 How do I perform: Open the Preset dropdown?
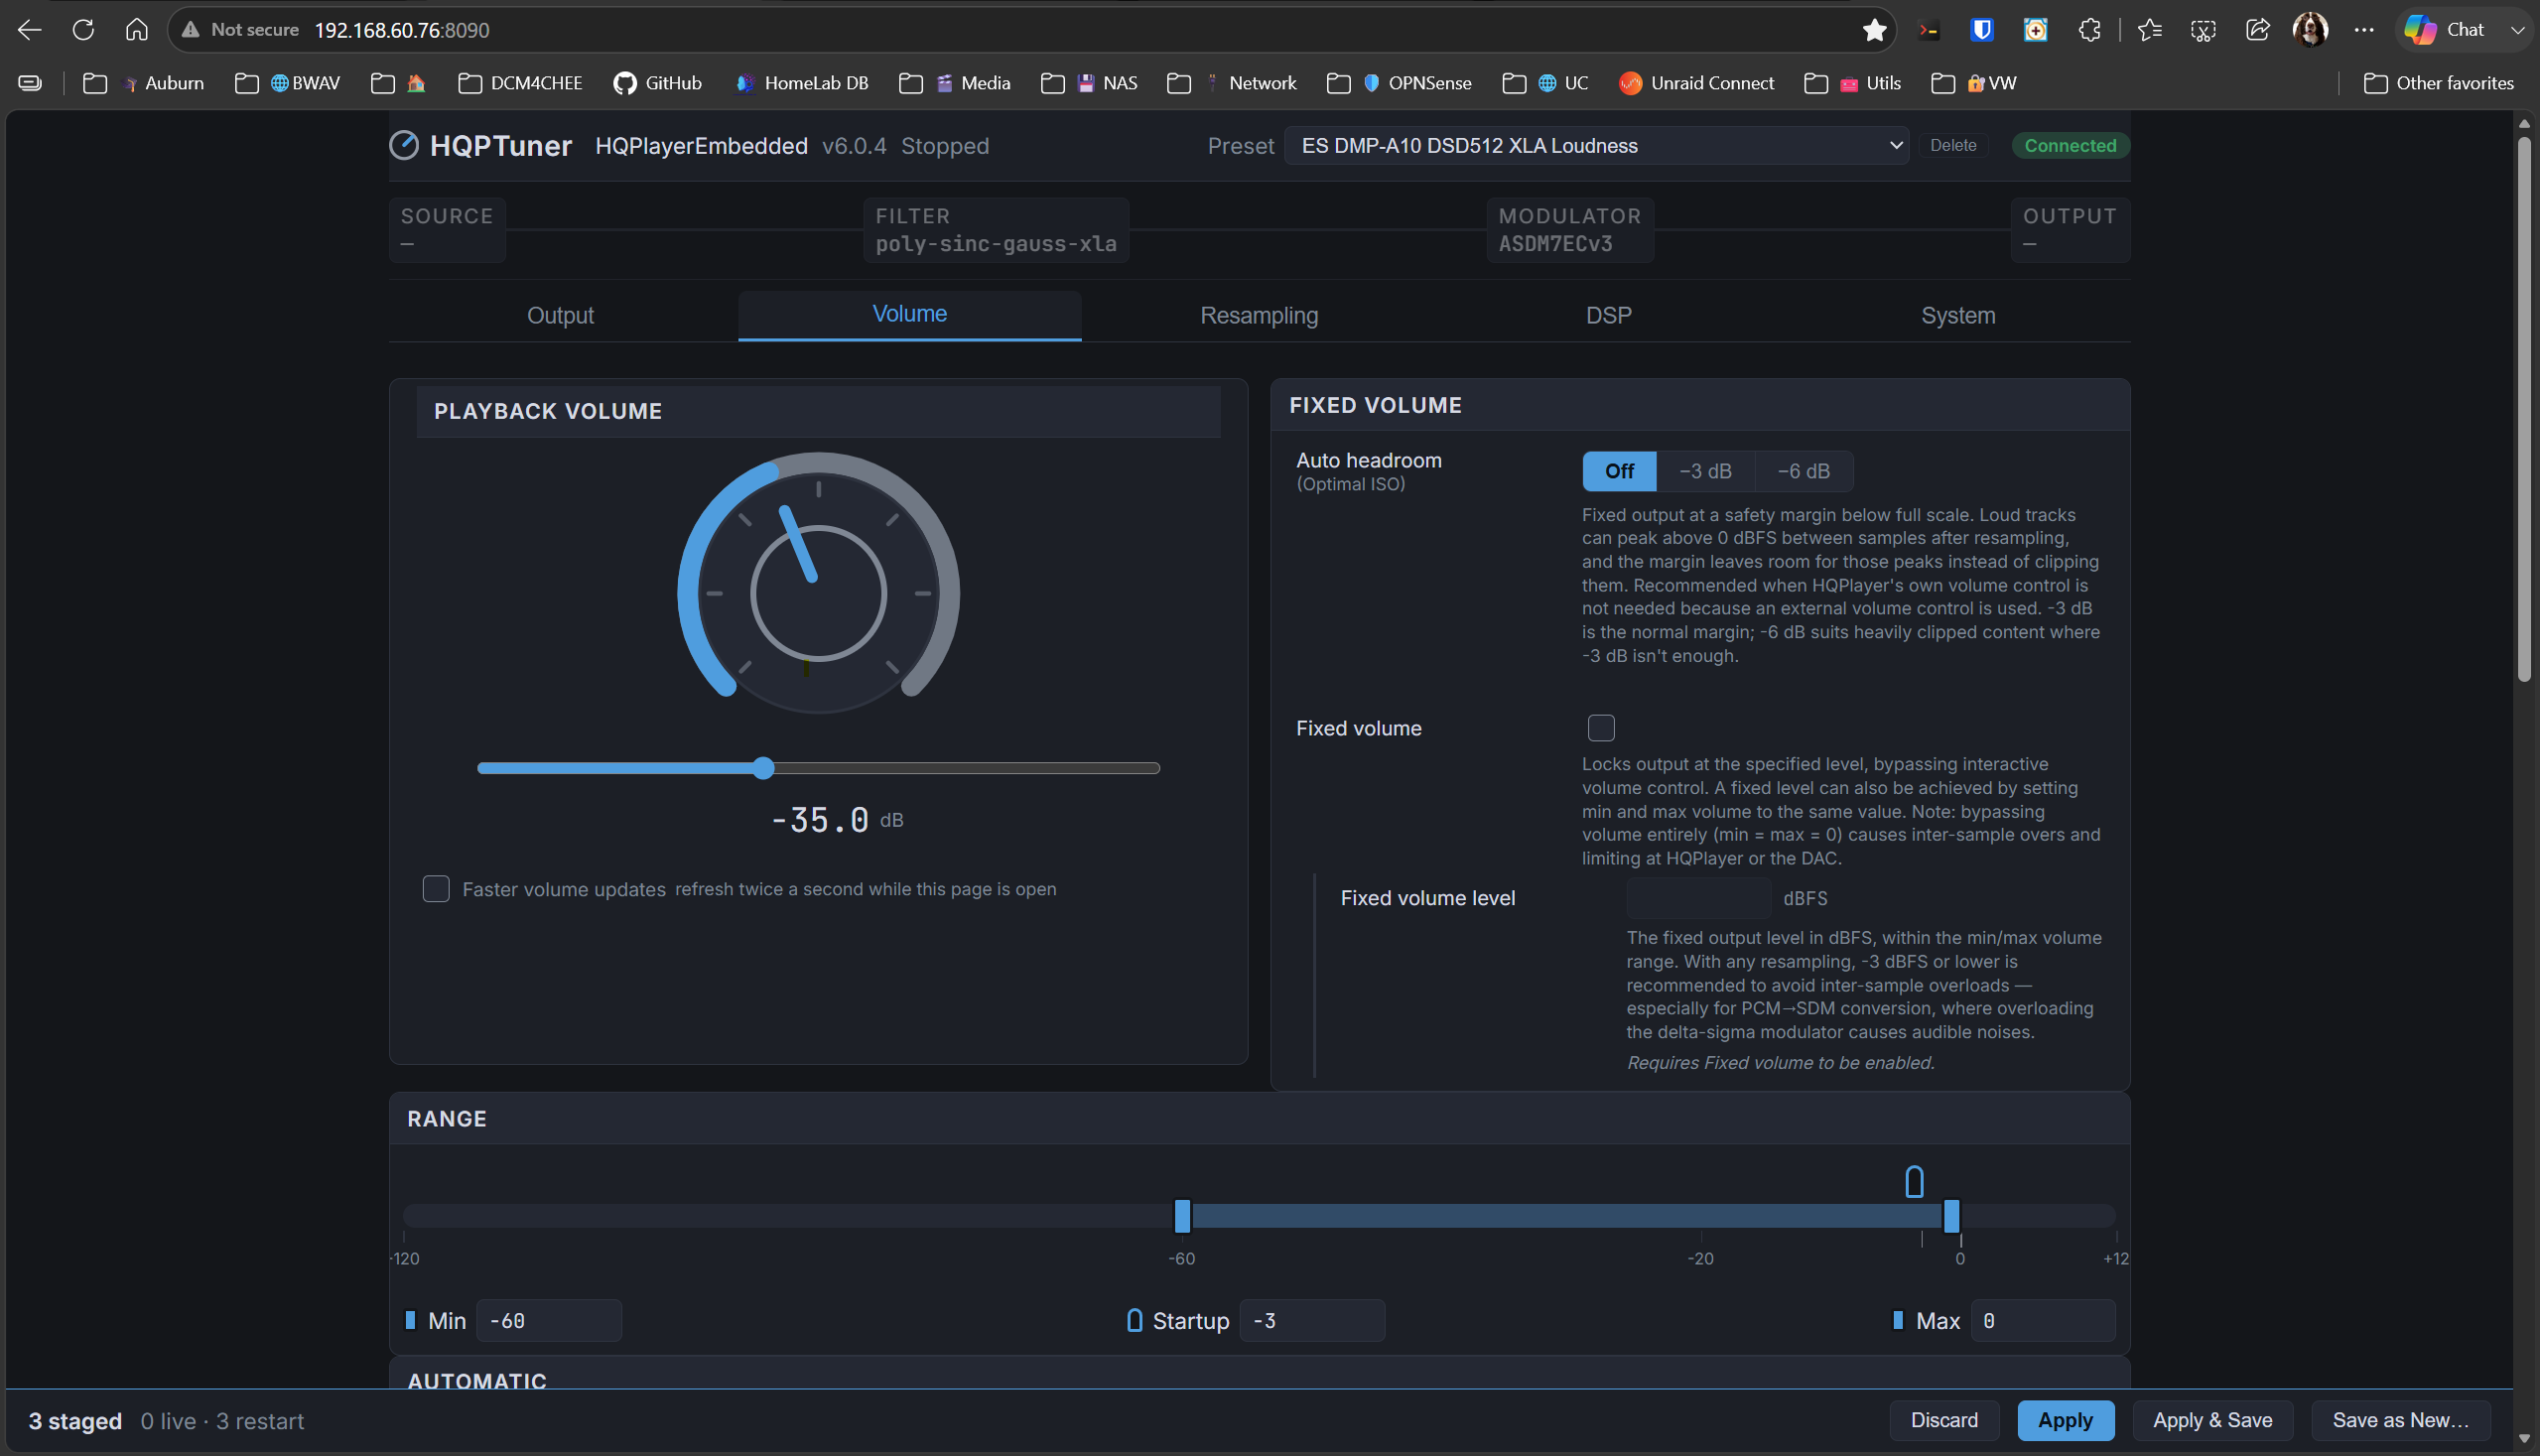point(1596,146)
